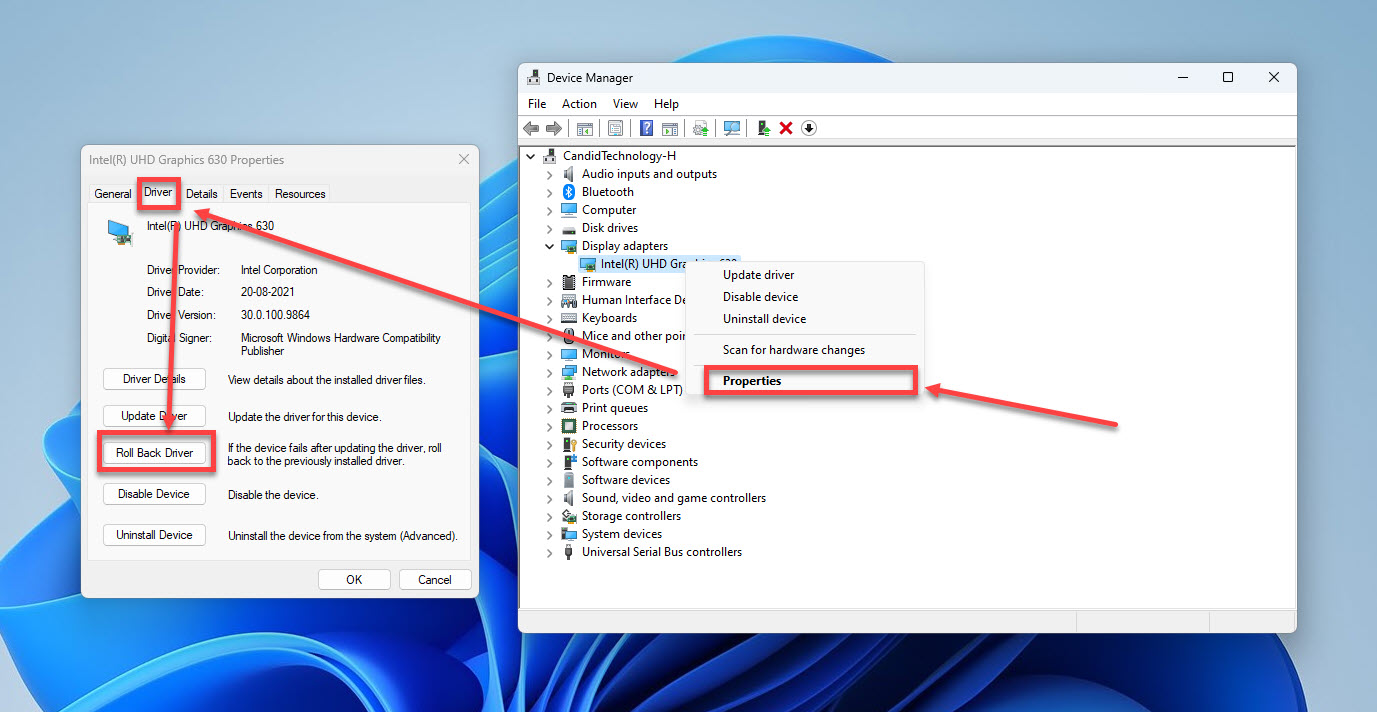Click the scan for hardware changes monitor icon
The width and height of the screenshot is (1377, 712).
[732, 128]
